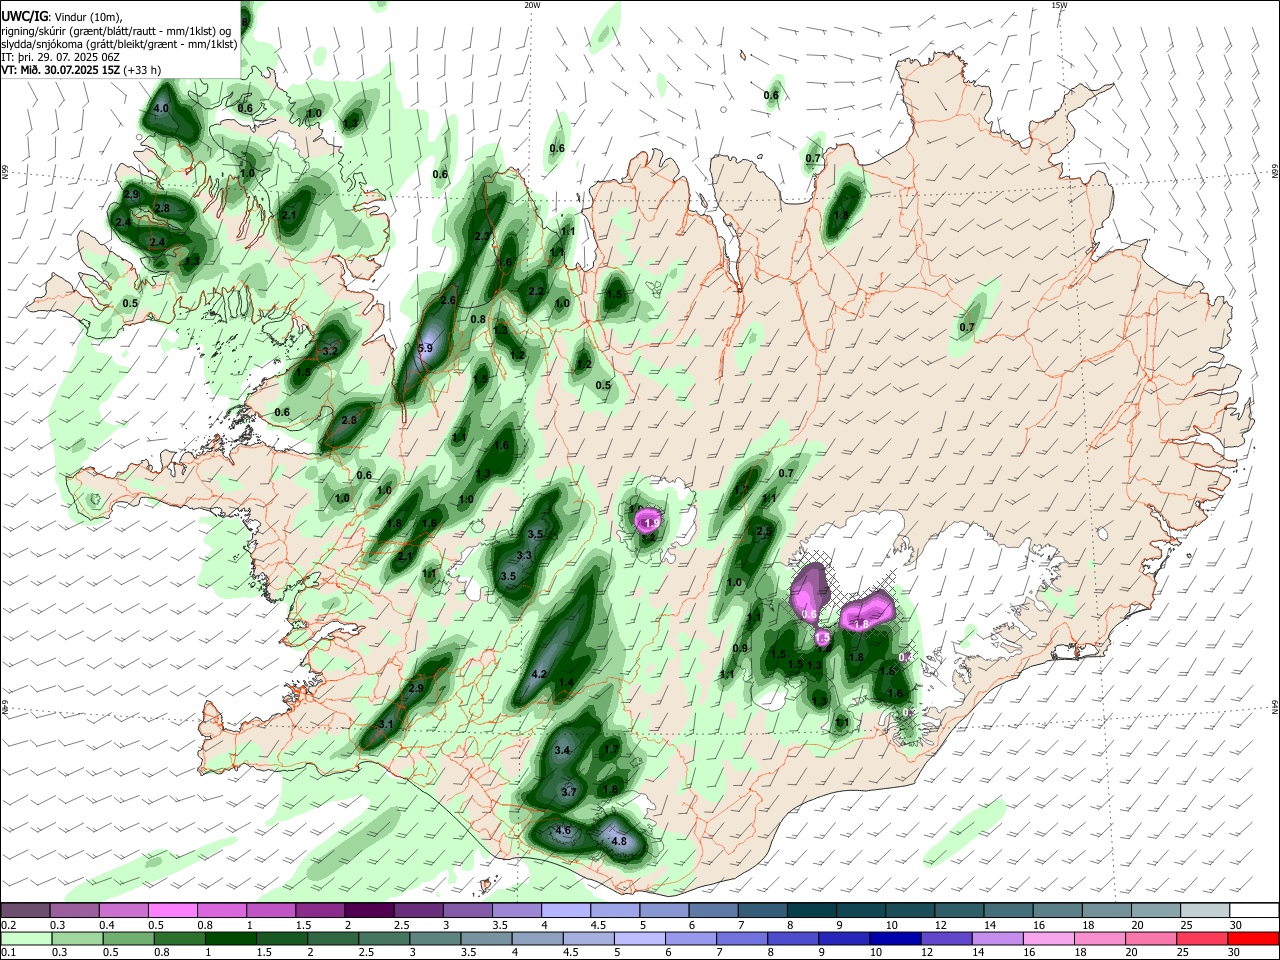Image resolution: width=1280 pixels, height=960 pixels.
Task: Click the "UWC/IG" title text
Action: (x=24, y=16)
